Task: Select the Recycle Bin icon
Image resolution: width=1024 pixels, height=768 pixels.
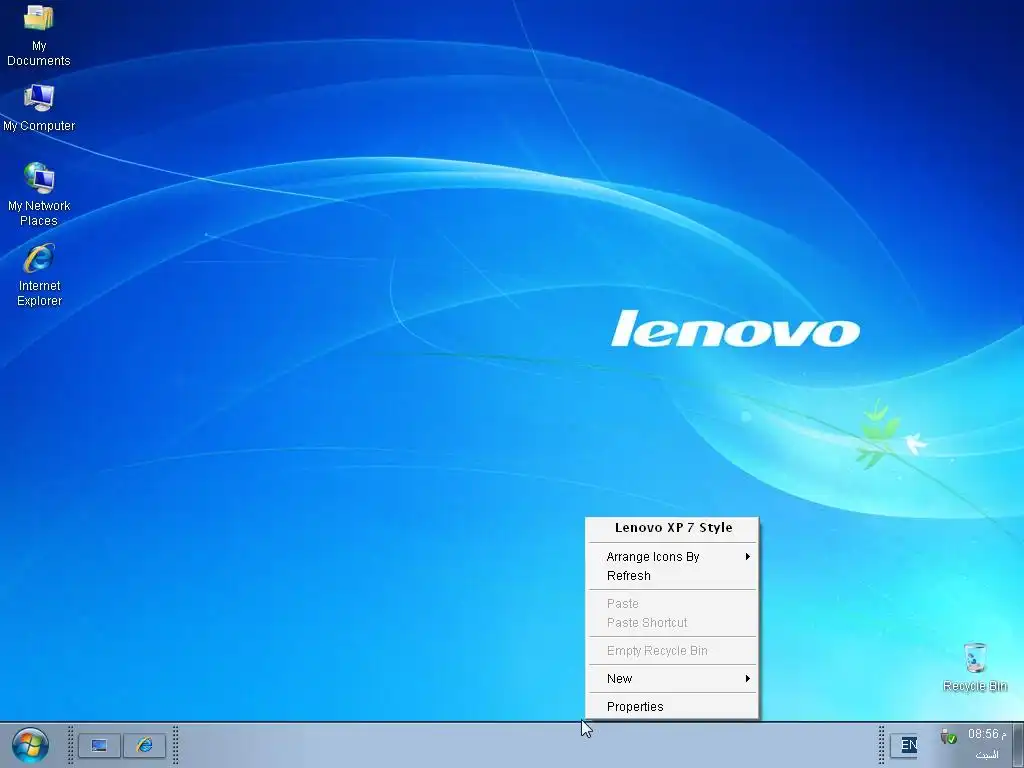Action: click(975, 667)
